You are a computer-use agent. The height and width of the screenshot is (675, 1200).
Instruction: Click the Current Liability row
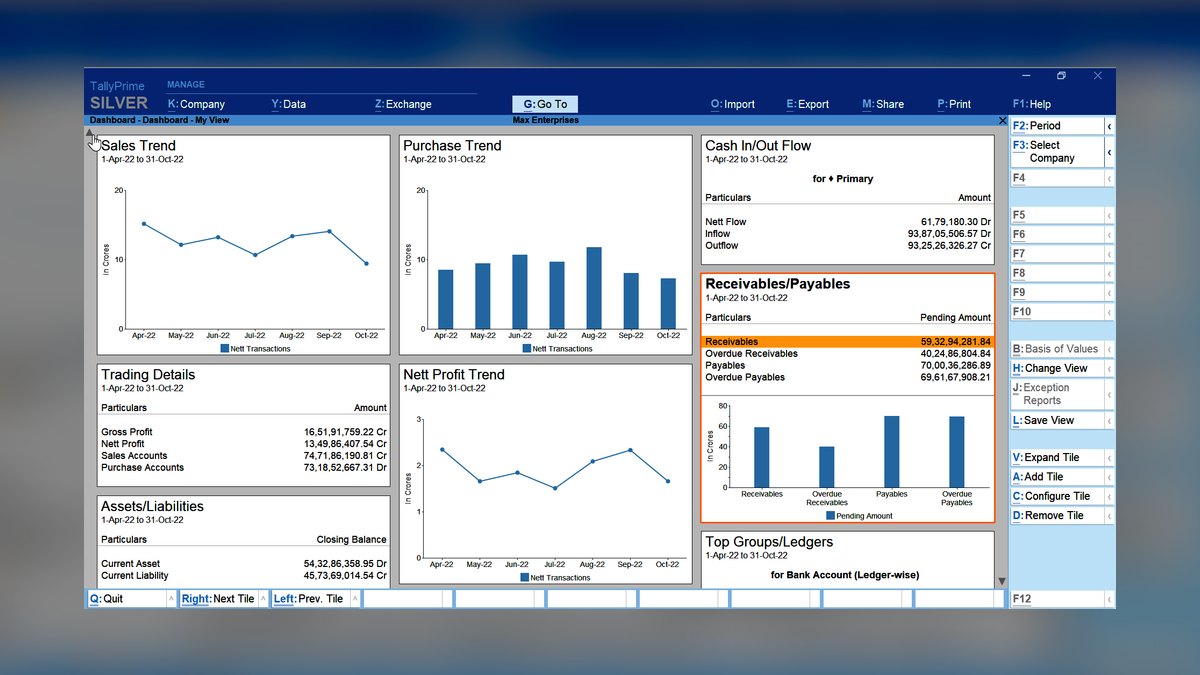(243, 576)
